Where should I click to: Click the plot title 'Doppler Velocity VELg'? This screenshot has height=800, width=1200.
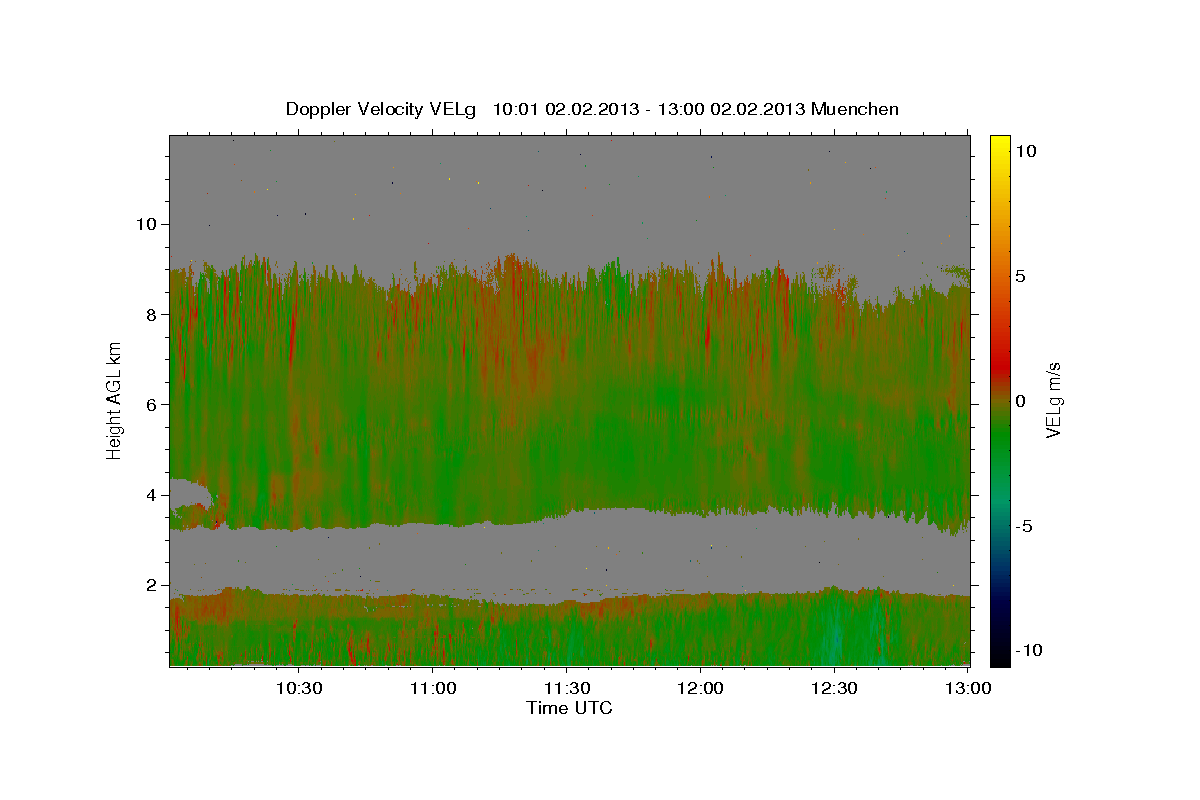[x=382, y=109]
